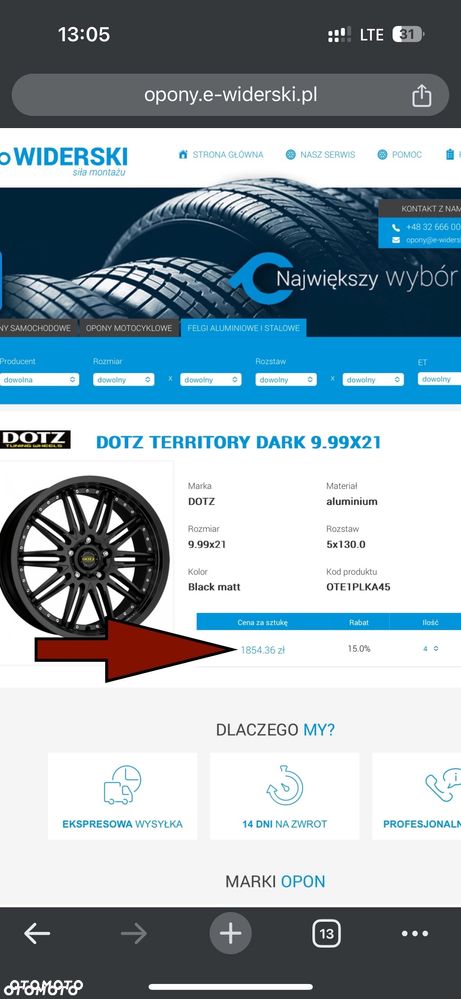Tap the forward navigation arrow
Screen dimensions: 461x999
[134, 933]
